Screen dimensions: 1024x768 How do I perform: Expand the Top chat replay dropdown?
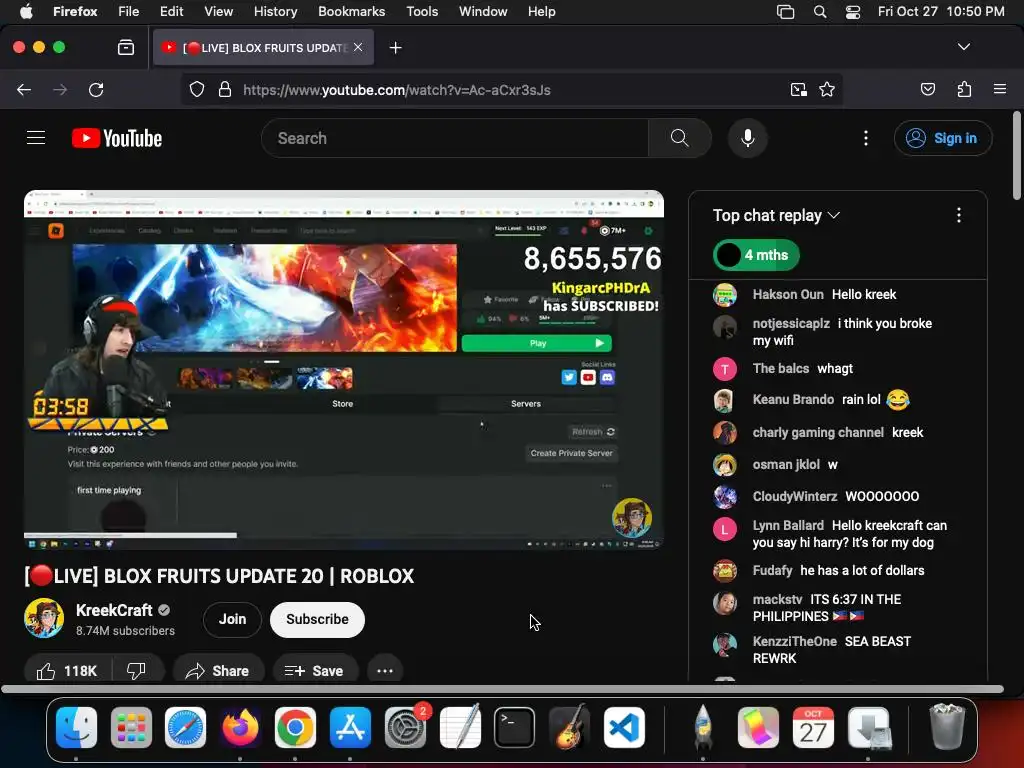pos(776,215)
